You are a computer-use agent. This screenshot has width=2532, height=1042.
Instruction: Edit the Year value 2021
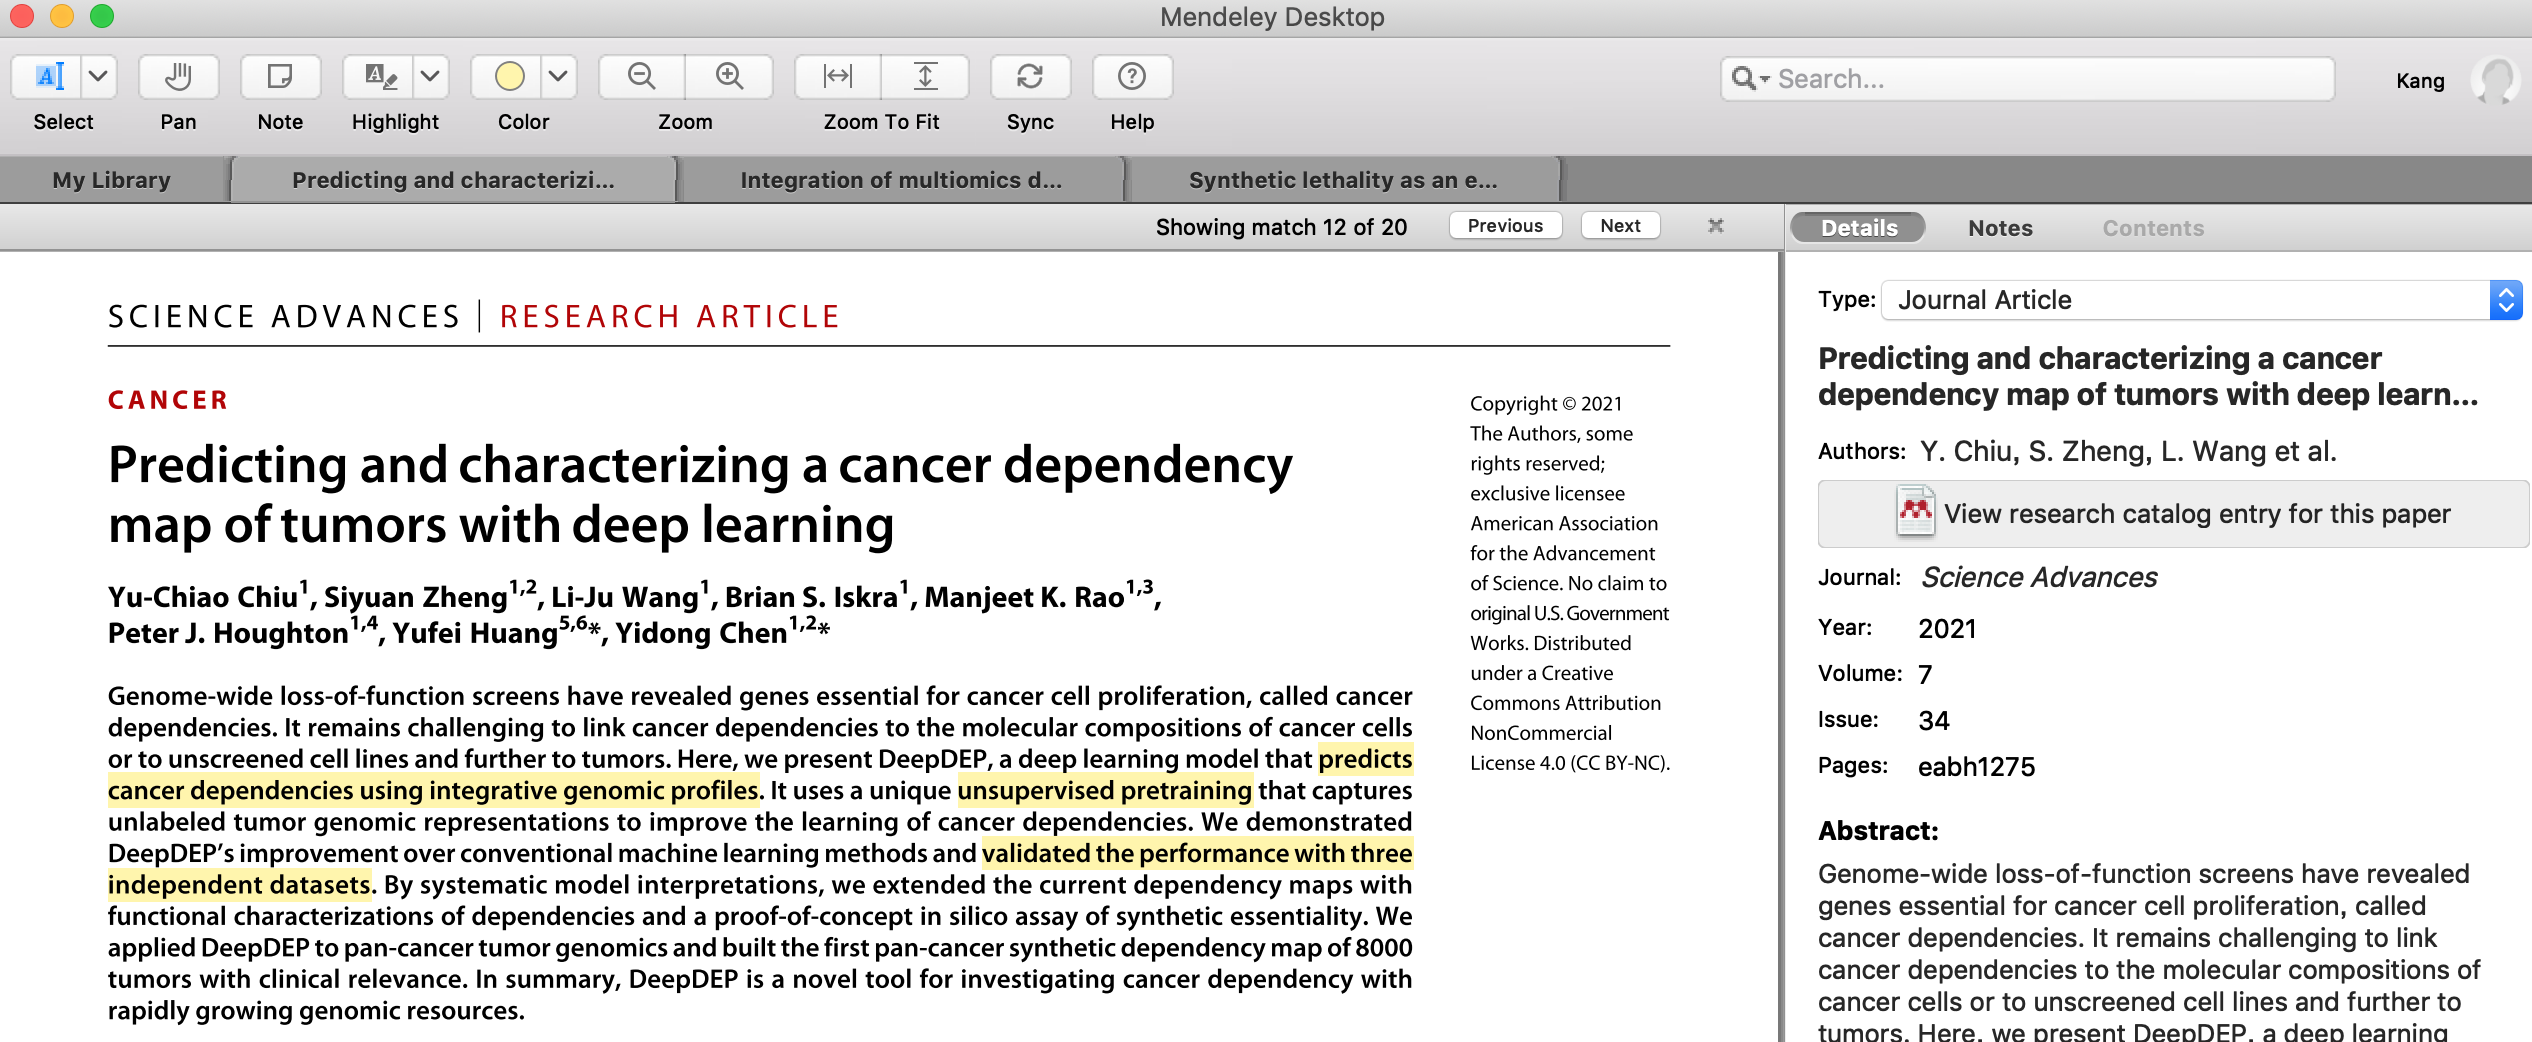1947,629
